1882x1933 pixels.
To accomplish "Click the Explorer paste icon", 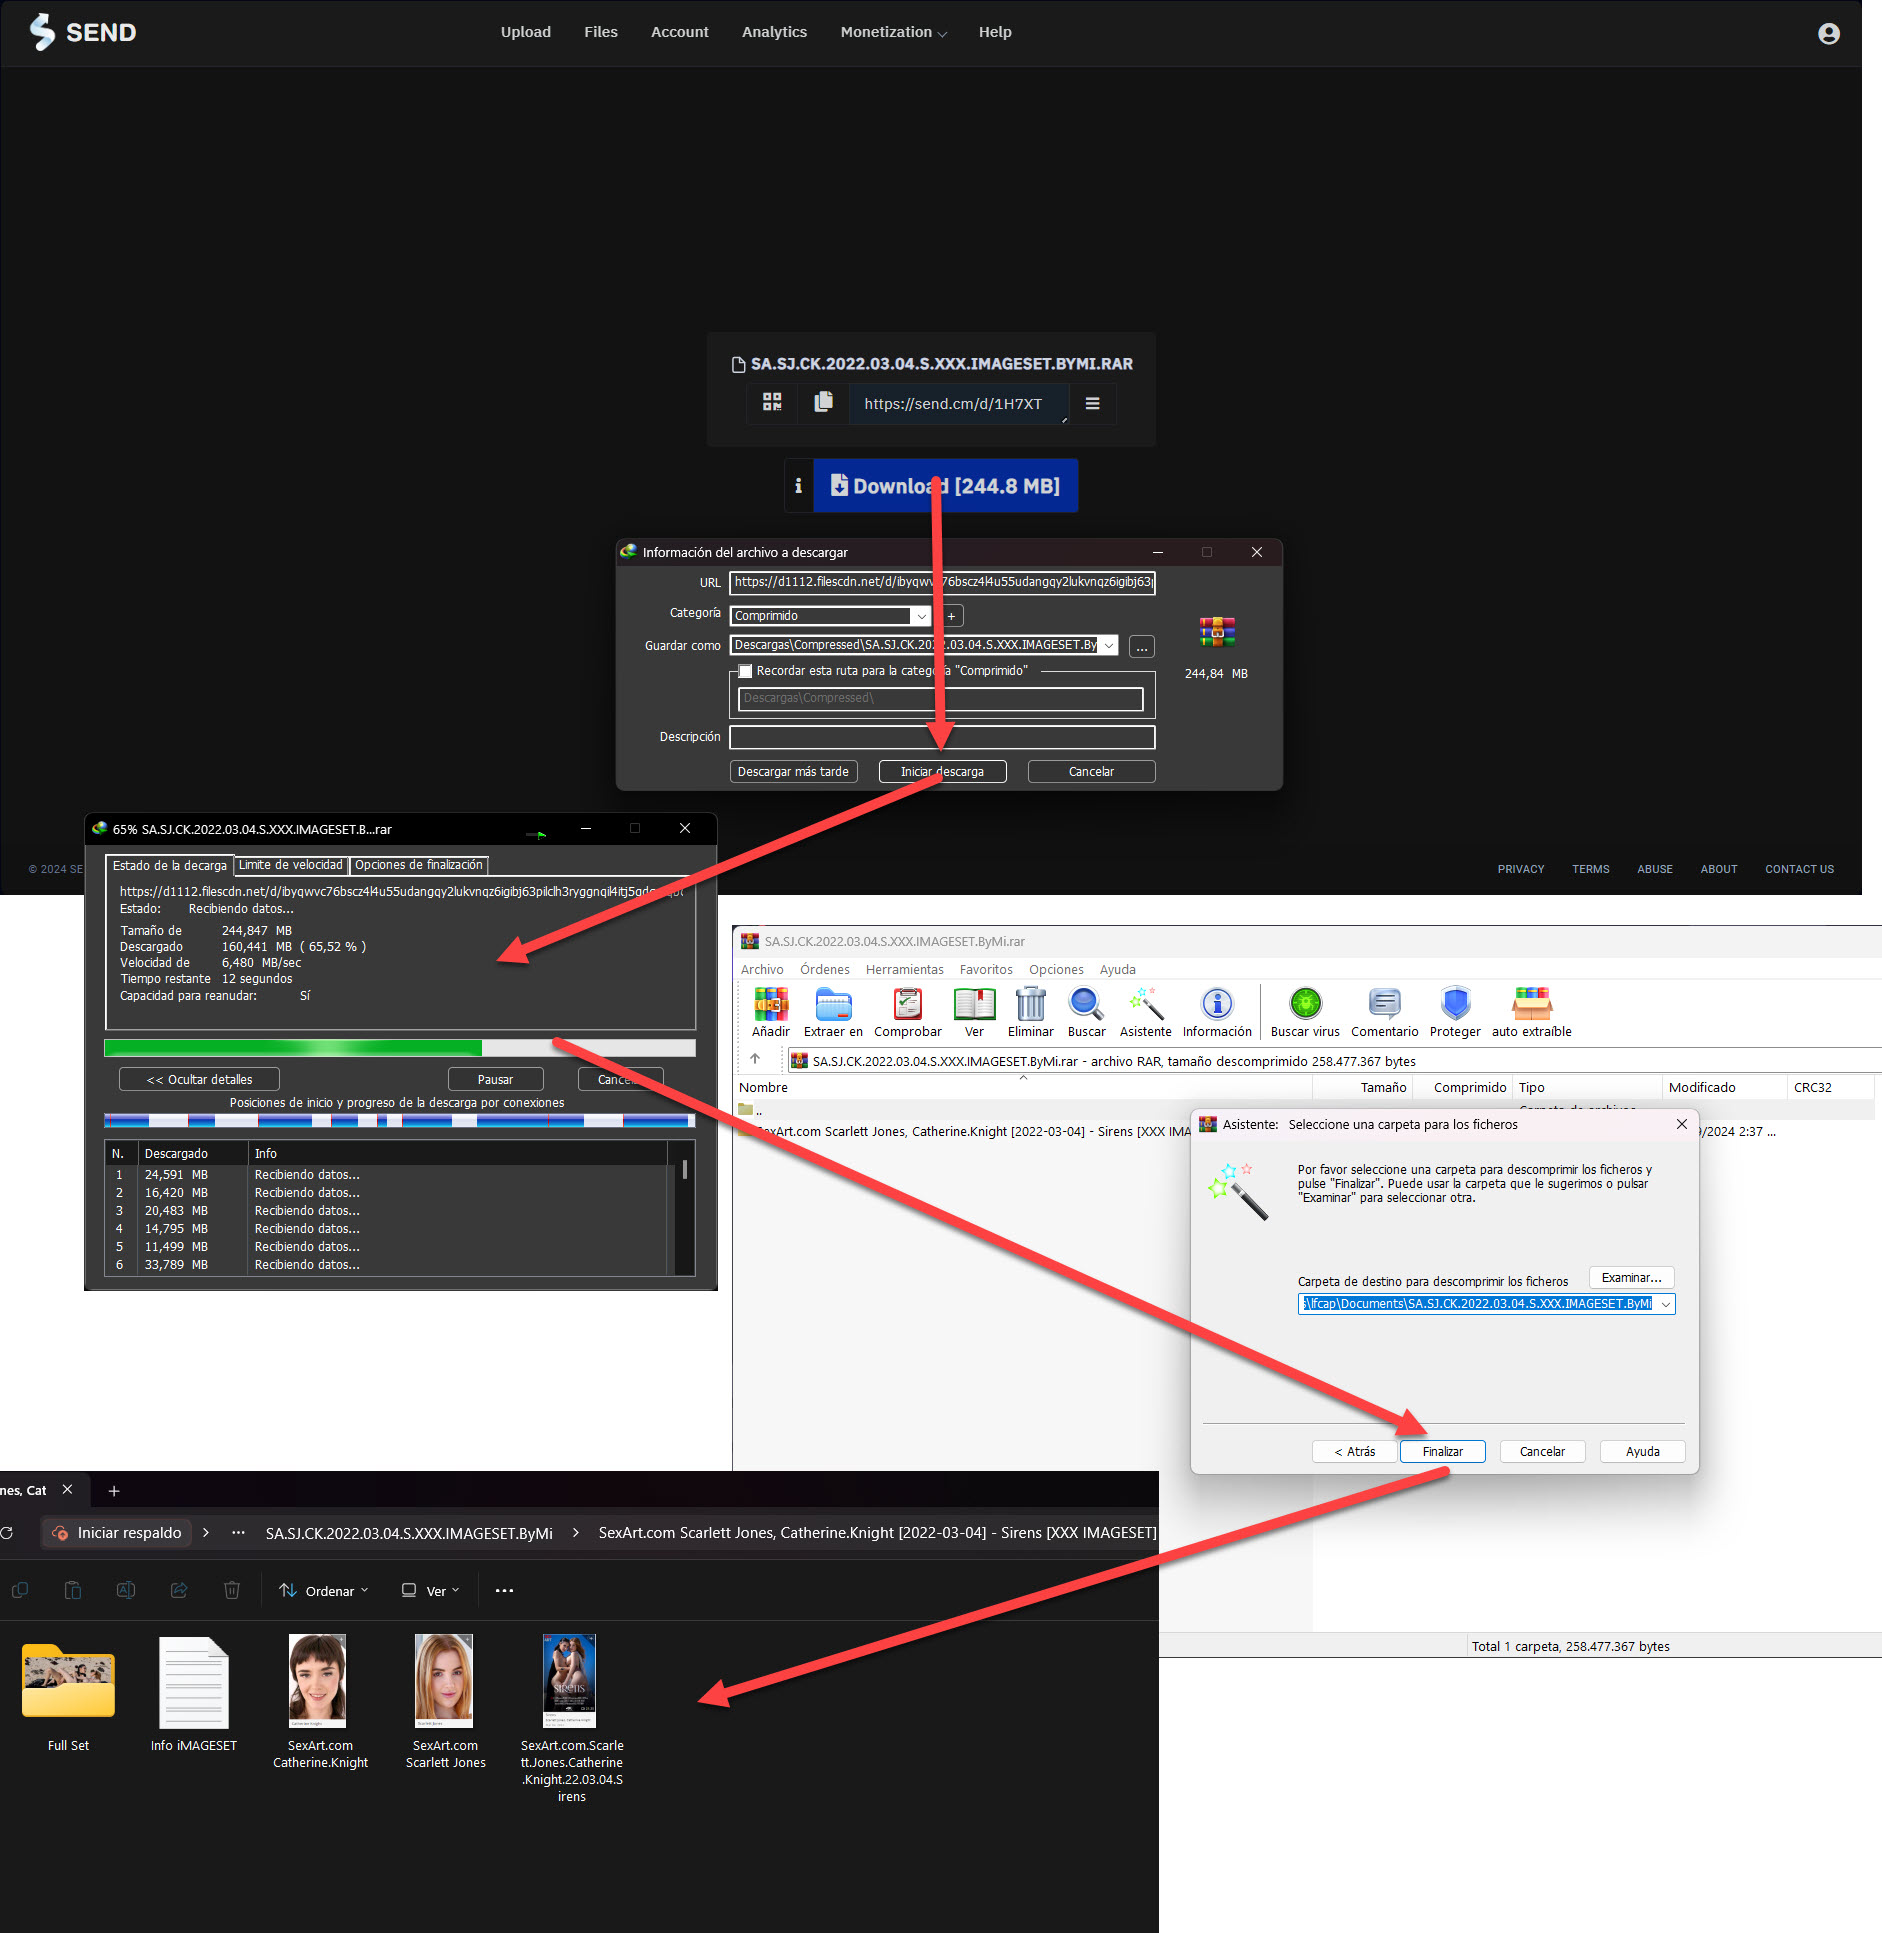I will [x=73, y=1590].
